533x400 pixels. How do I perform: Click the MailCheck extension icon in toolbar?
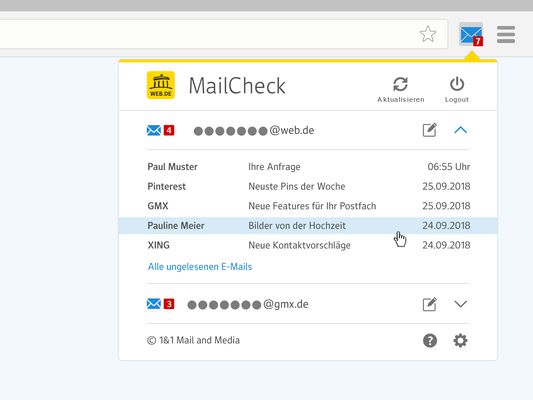pyautogui.click(x=471, y=34)
